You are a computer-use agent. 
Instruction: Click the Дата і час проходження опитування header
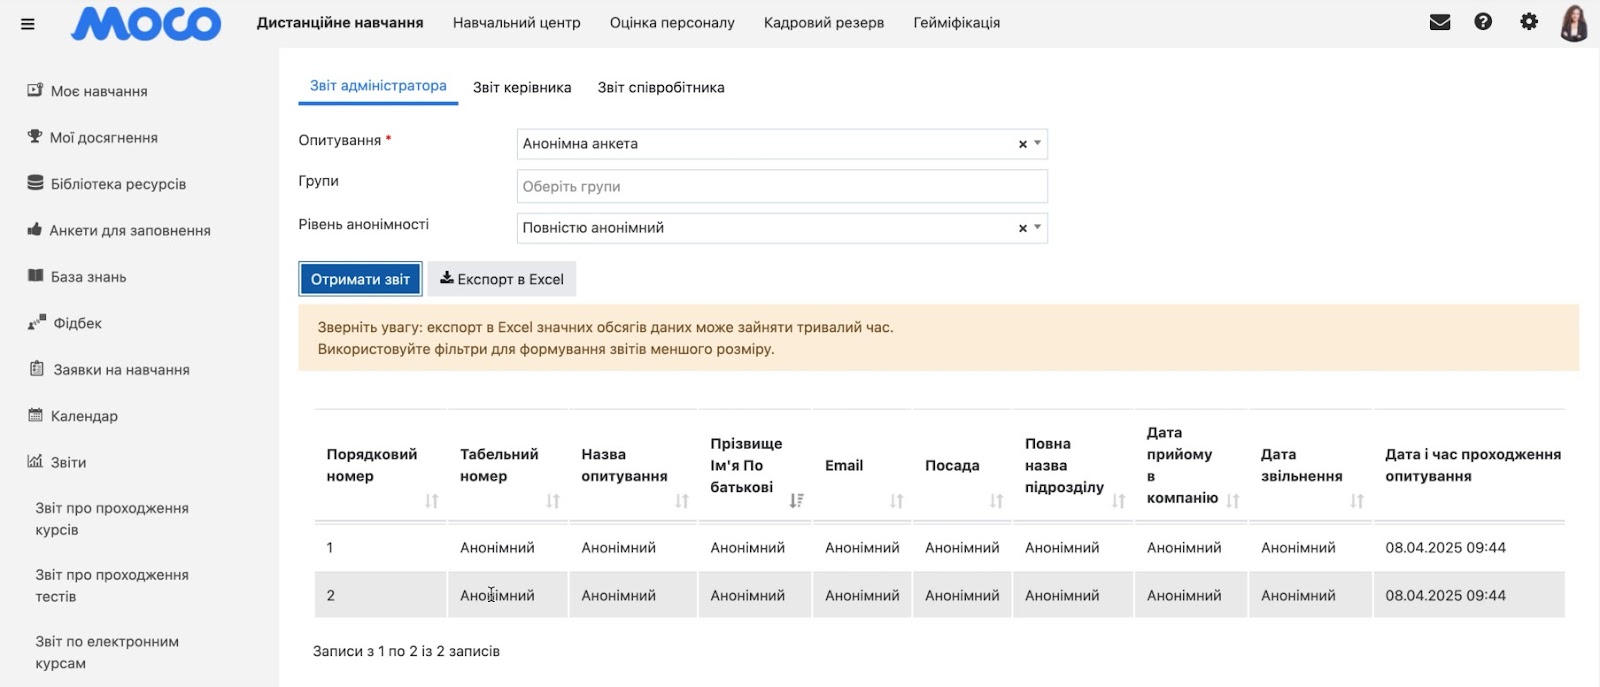point(1472,465)
